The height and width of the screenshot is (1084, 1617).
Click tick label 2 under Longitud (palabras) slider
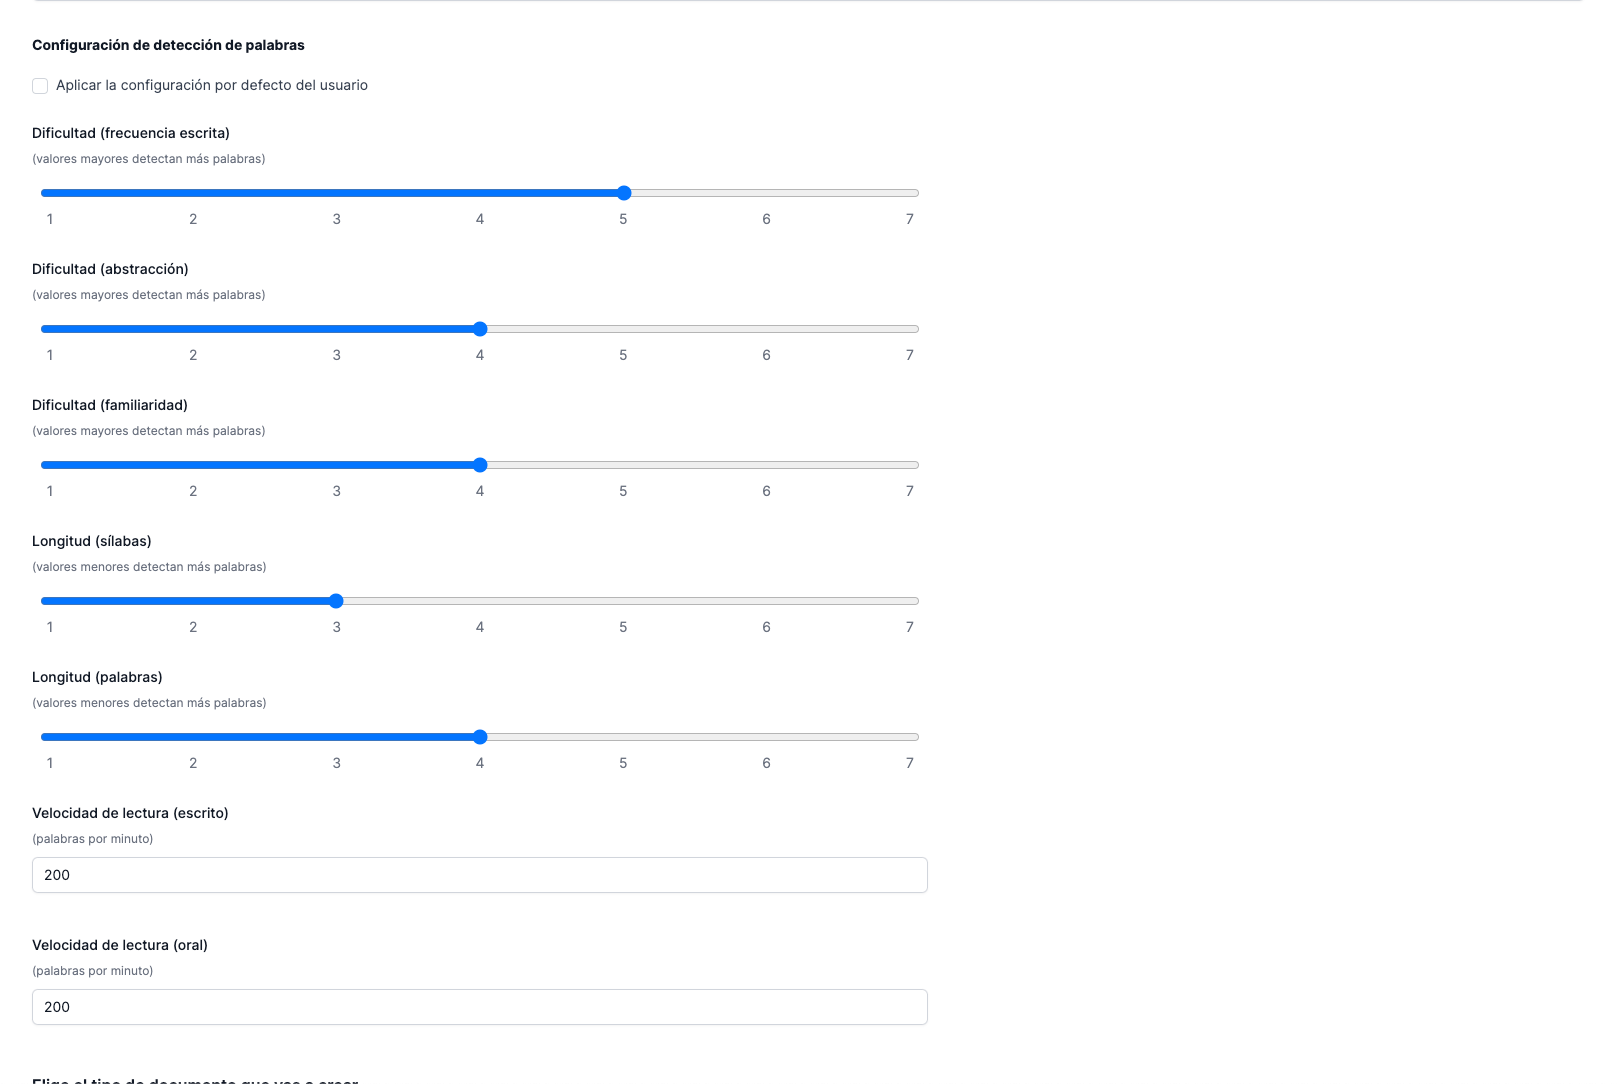(x=193, y=763)
